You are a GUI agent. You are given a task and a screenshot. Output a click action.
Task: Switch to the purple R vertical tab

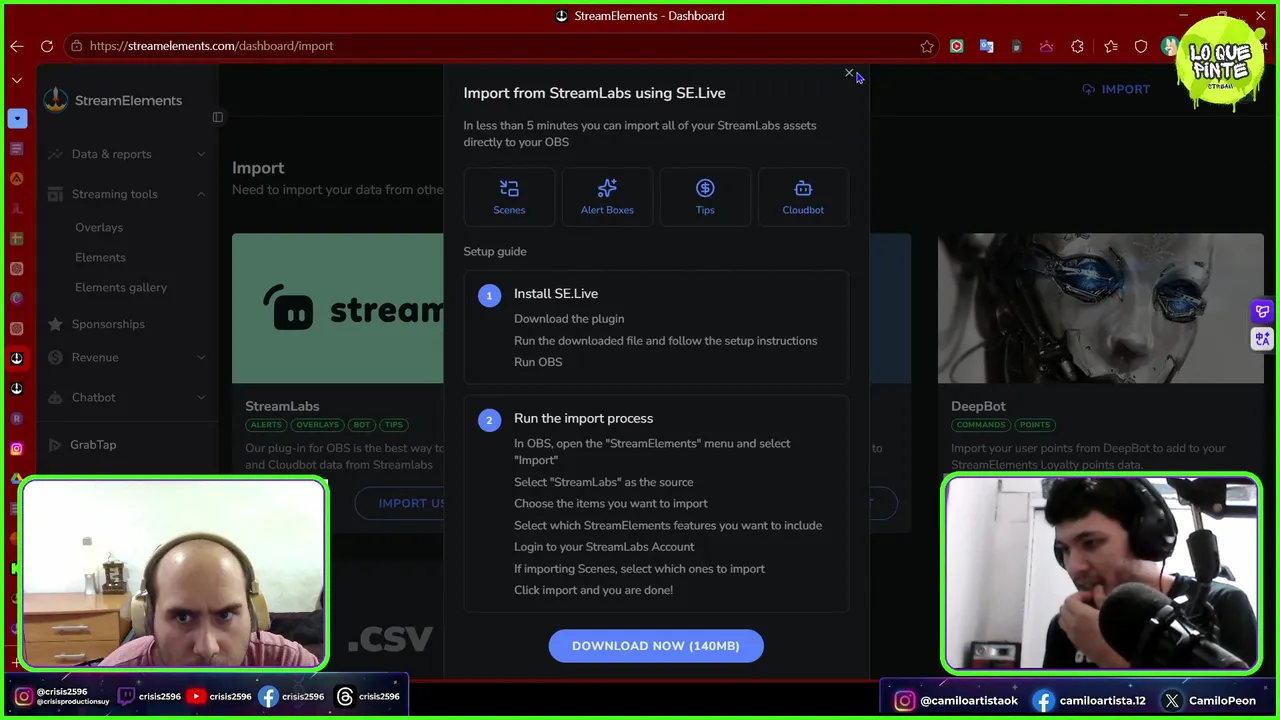tap(17, 418)
